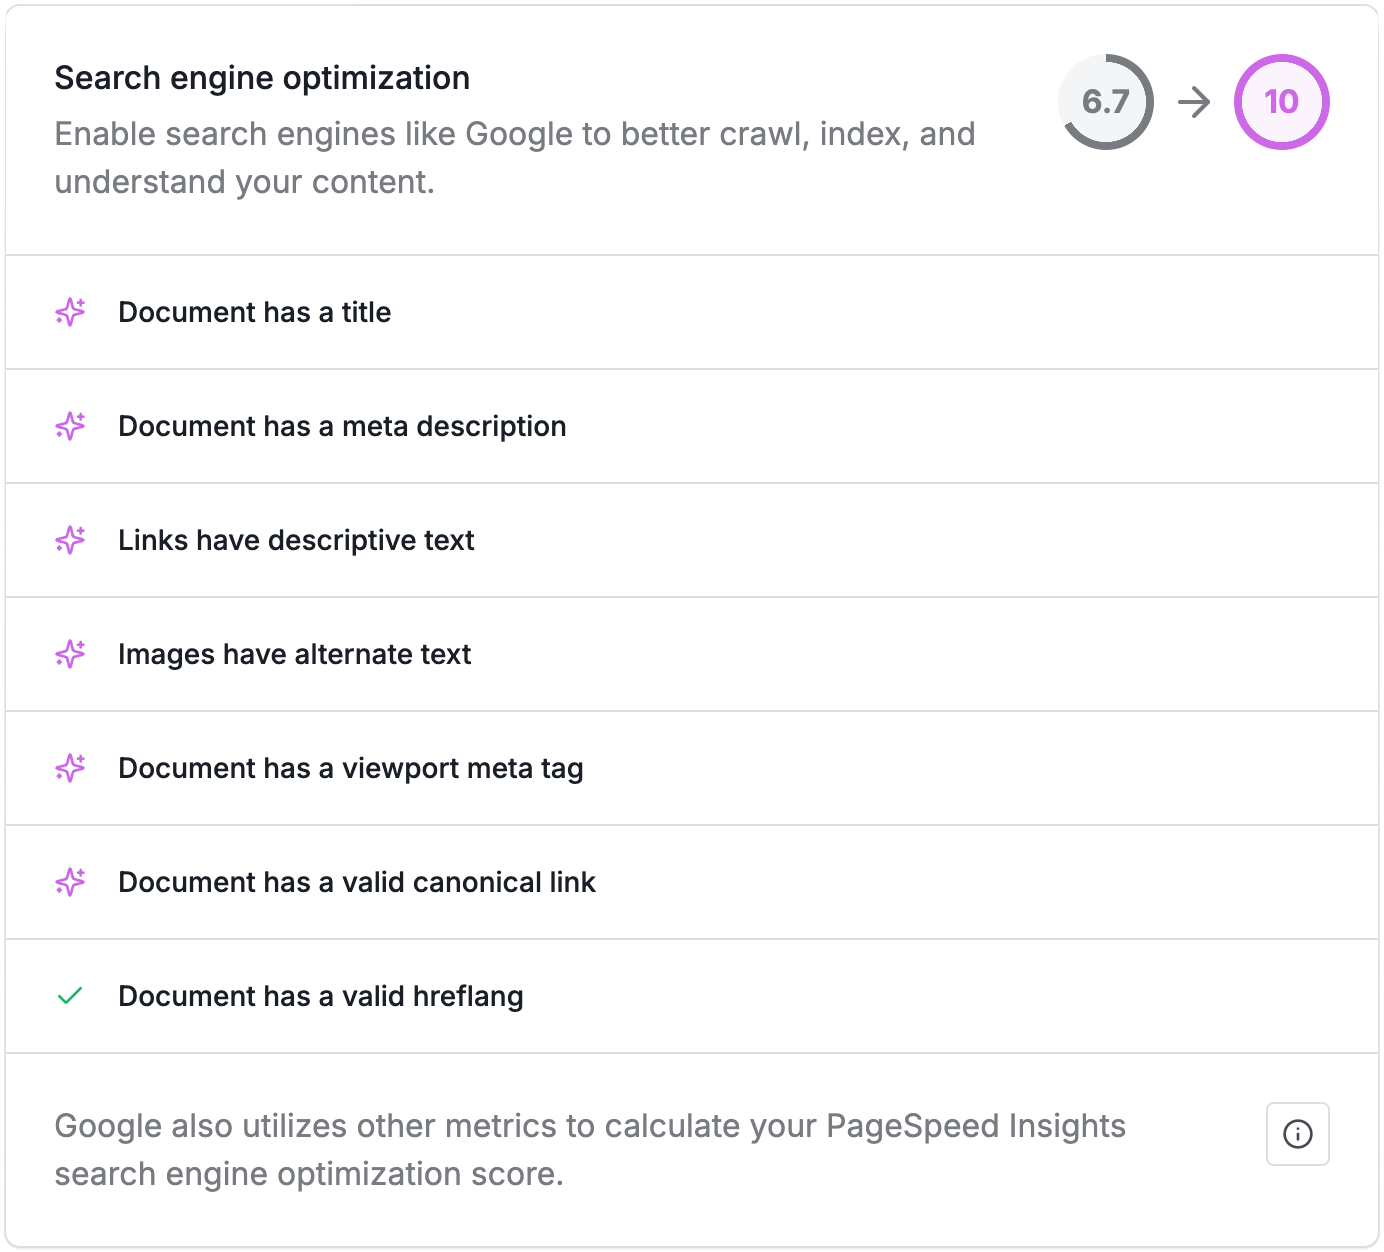Click the PageSpeed Insights footer note text
The width and height of the screenshot is (1384, 1252).
[x=590, y=1150]
